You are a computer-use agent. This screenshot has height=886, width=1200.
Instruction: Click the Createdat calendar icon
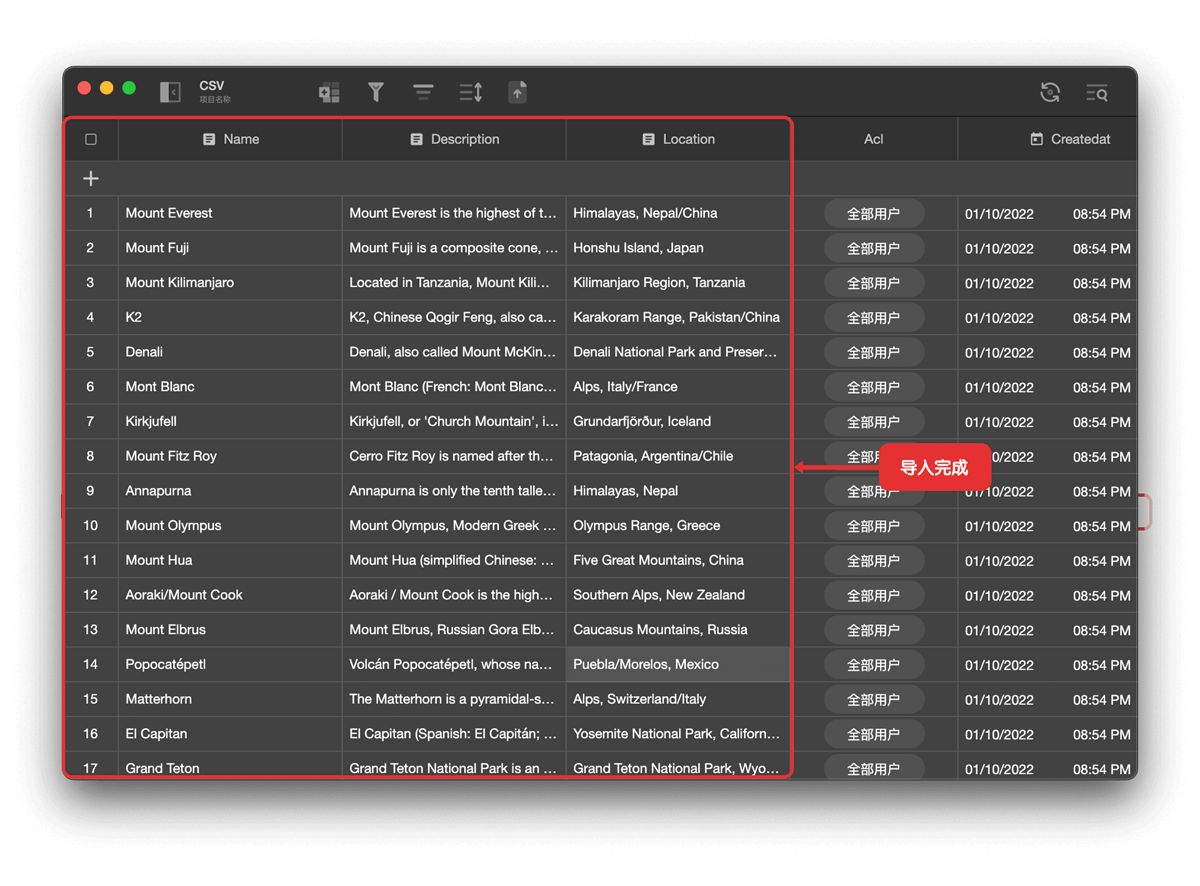point(1037,139)
